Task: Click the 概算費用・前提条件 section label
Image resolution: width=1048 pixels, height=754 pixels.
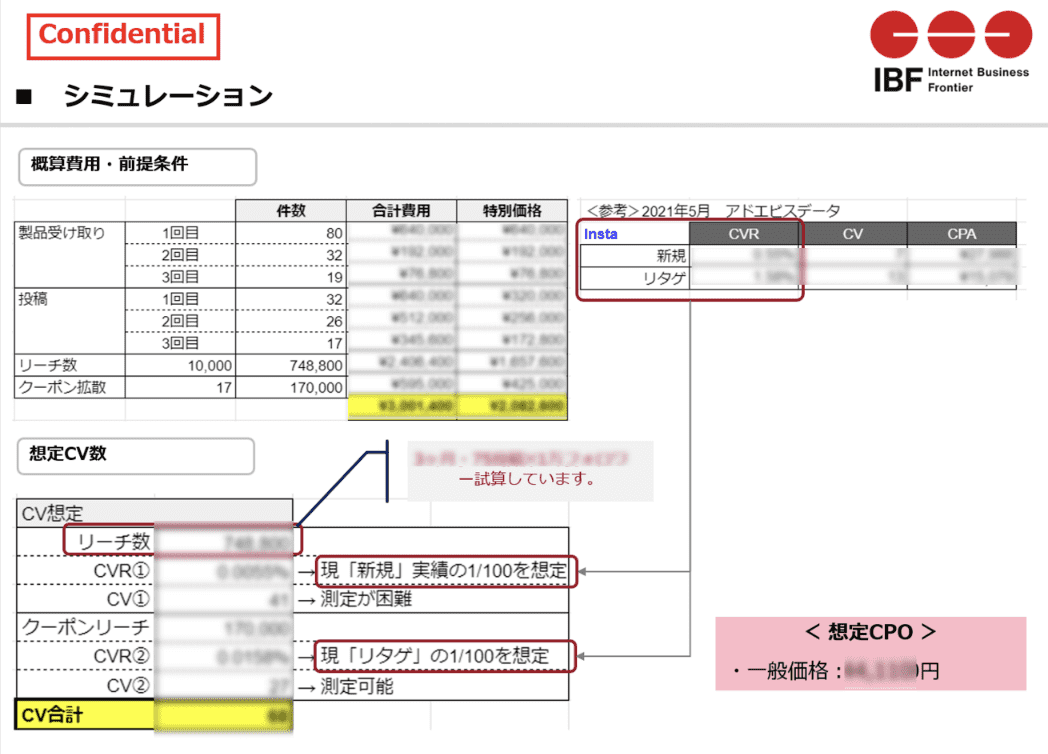Action: (x=110, y=166)
